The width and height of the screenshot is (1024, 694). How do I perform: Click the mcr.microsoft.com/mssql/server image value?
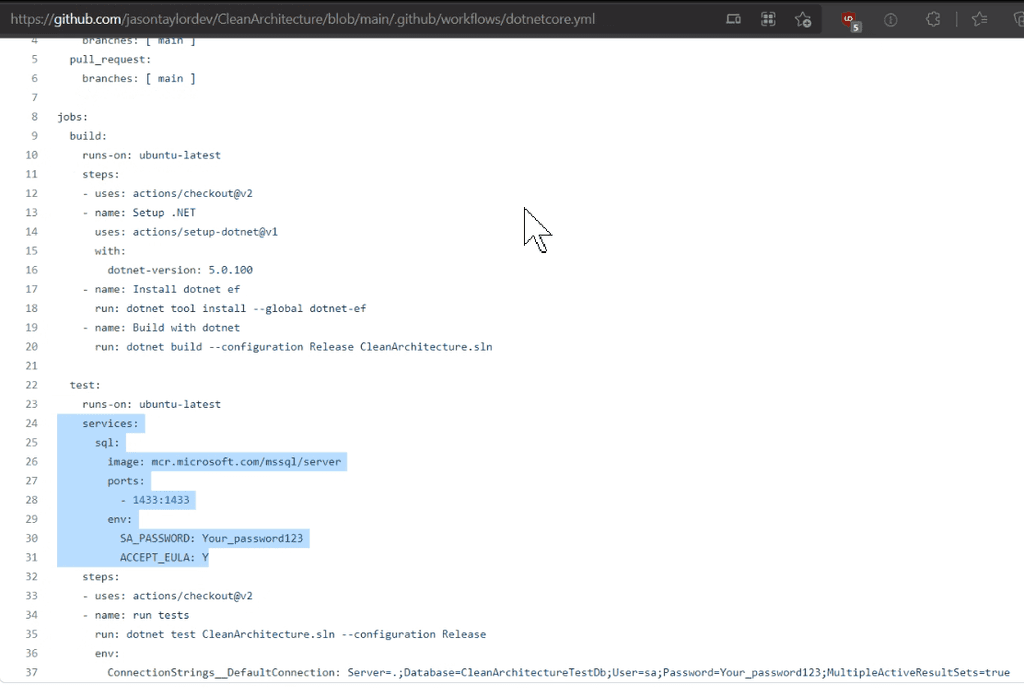[249, 461]
